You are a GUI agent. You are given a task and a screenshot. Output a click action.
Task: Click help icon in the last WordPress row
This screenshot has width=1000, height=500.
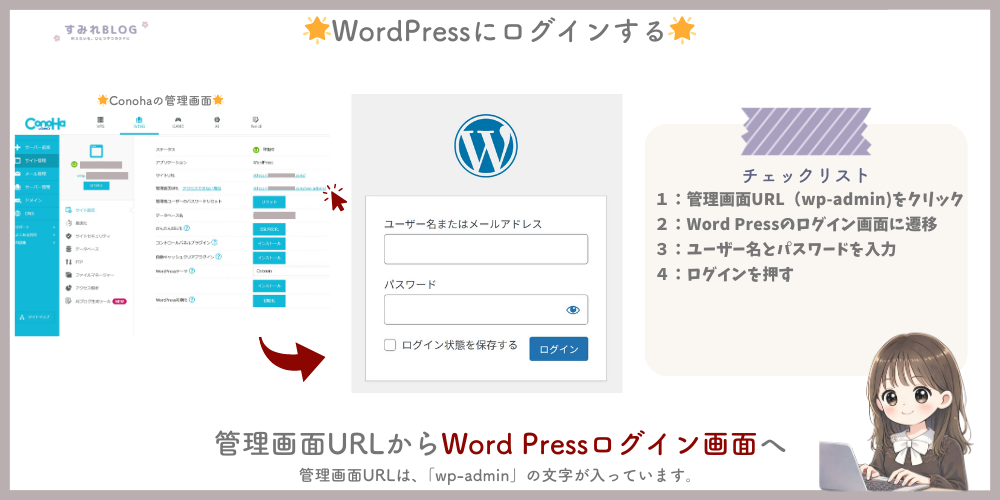[x=192, y=300]
